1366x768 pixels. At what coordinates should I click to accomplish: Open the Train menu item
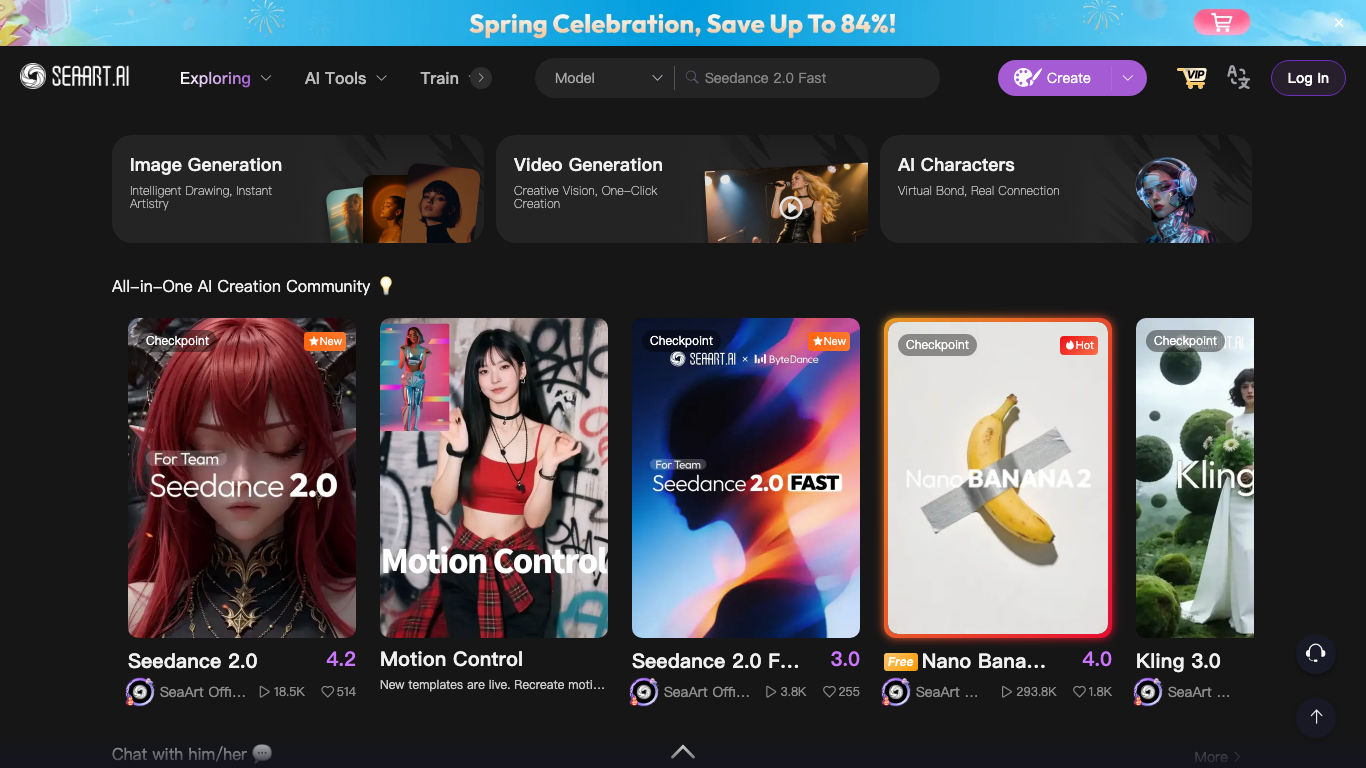click(439, 78)
